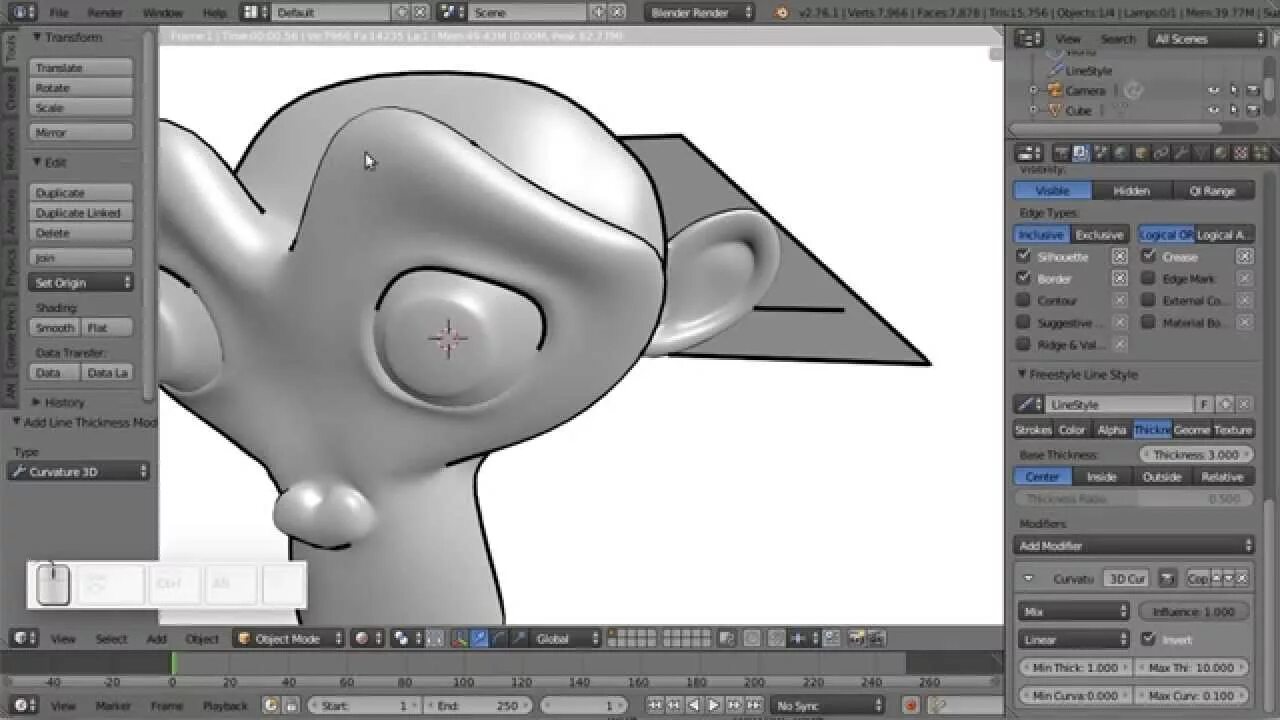Click the OpenGL render image icon
The width and height of the screenshot is (1280, 720).
[857, 638]
